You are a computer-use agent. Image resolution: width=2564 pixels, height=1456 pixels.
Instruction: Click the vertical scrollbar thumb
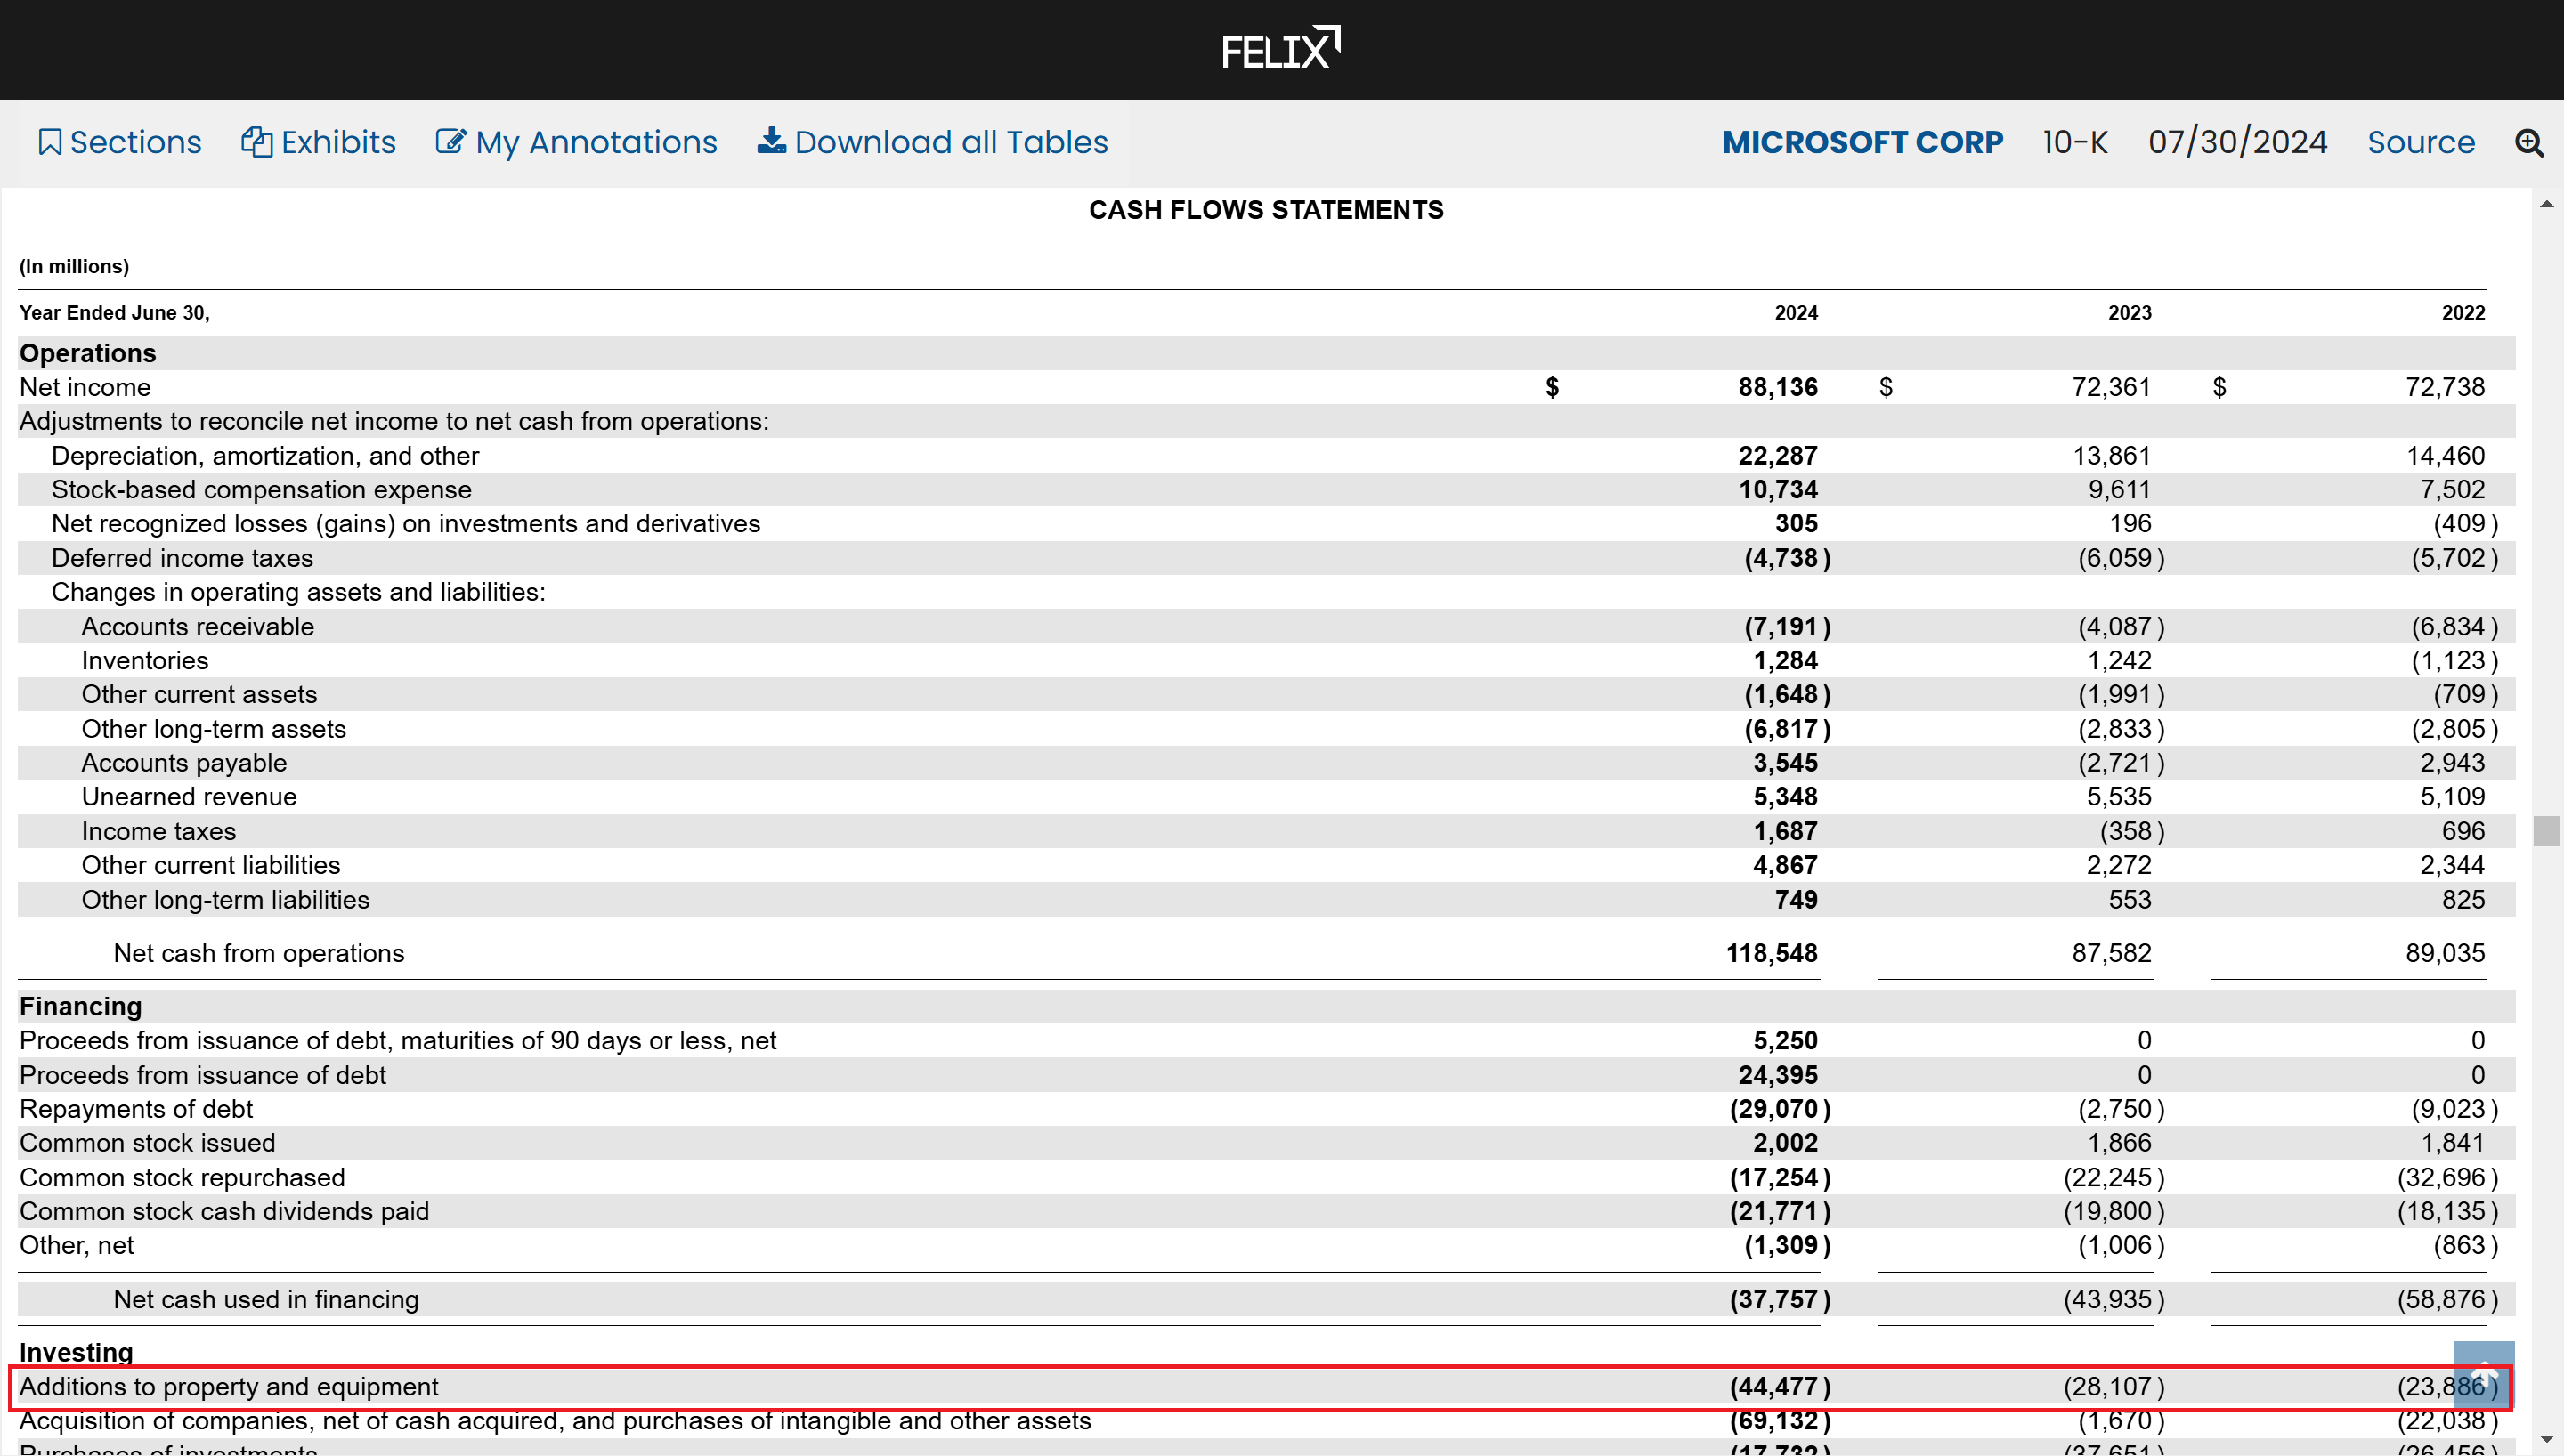2547,831
